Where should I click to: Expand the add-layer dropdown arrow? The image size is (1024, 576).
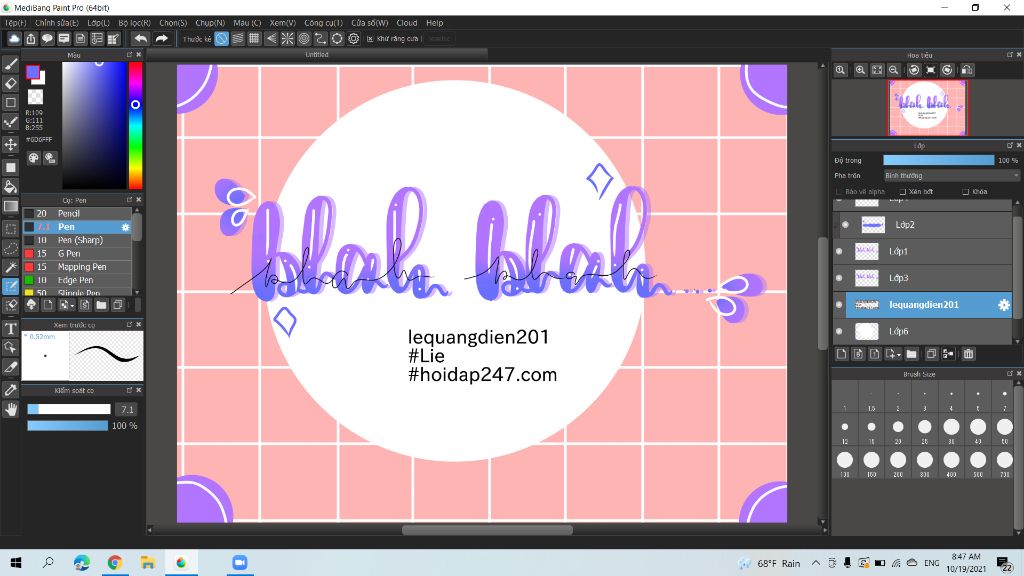tap(899, 355)
